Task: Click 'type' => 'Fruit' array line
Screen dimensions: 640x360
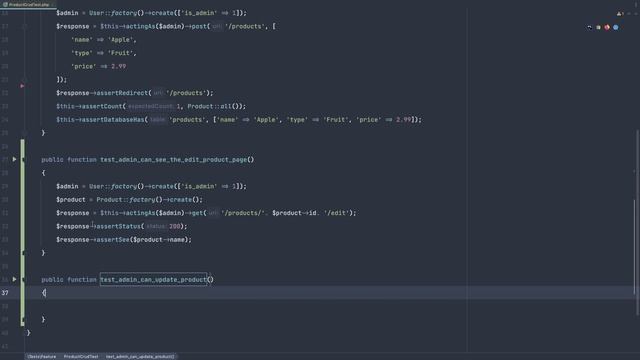Action: pos(104,53)
